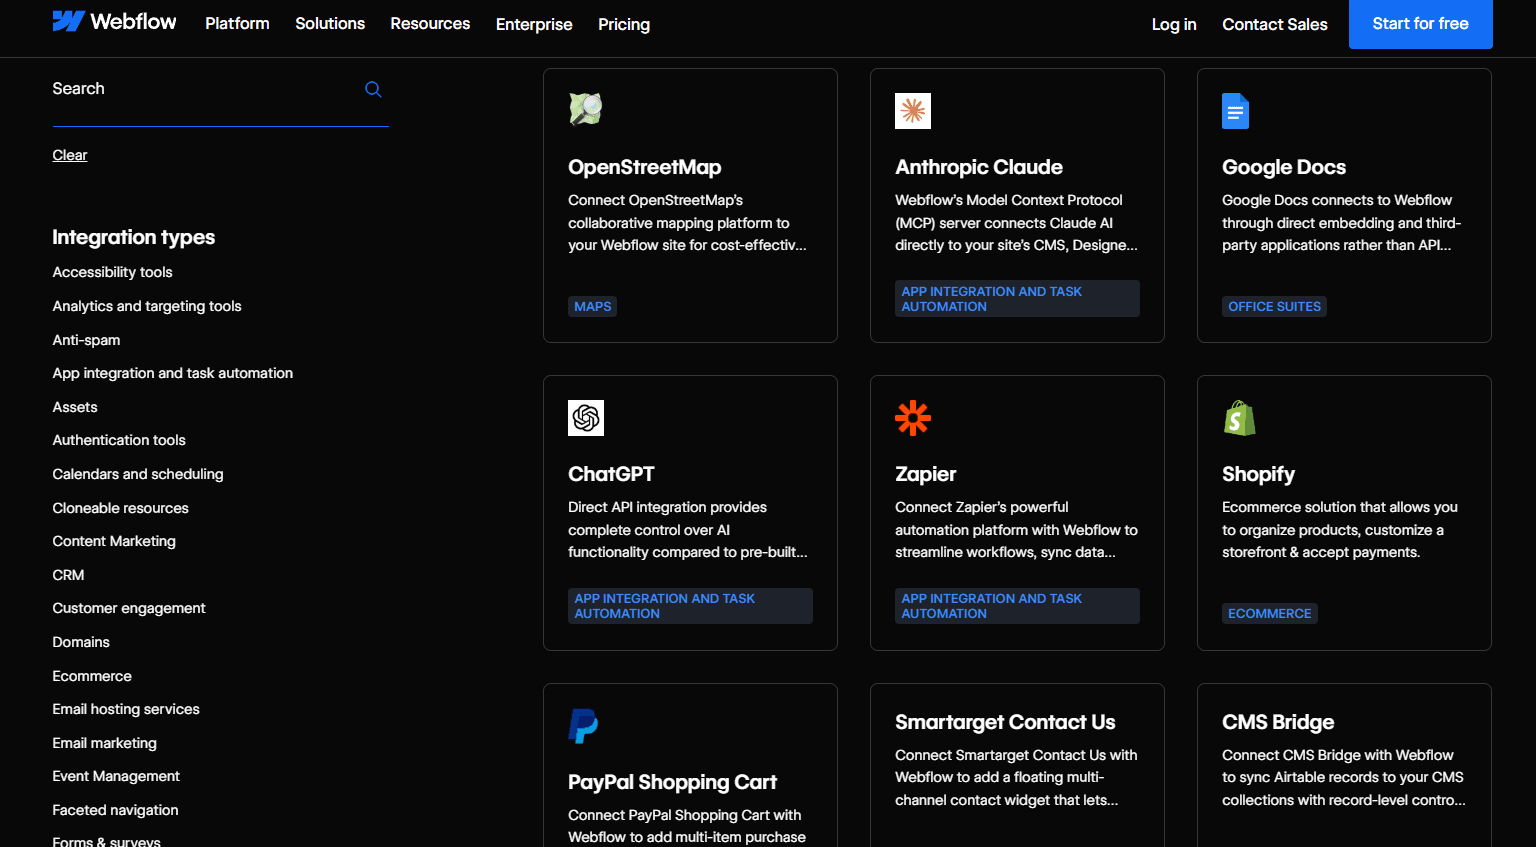1536x847 pixels.
Task: Click the PayPal logo icon
Action: [x=583, y=726]
